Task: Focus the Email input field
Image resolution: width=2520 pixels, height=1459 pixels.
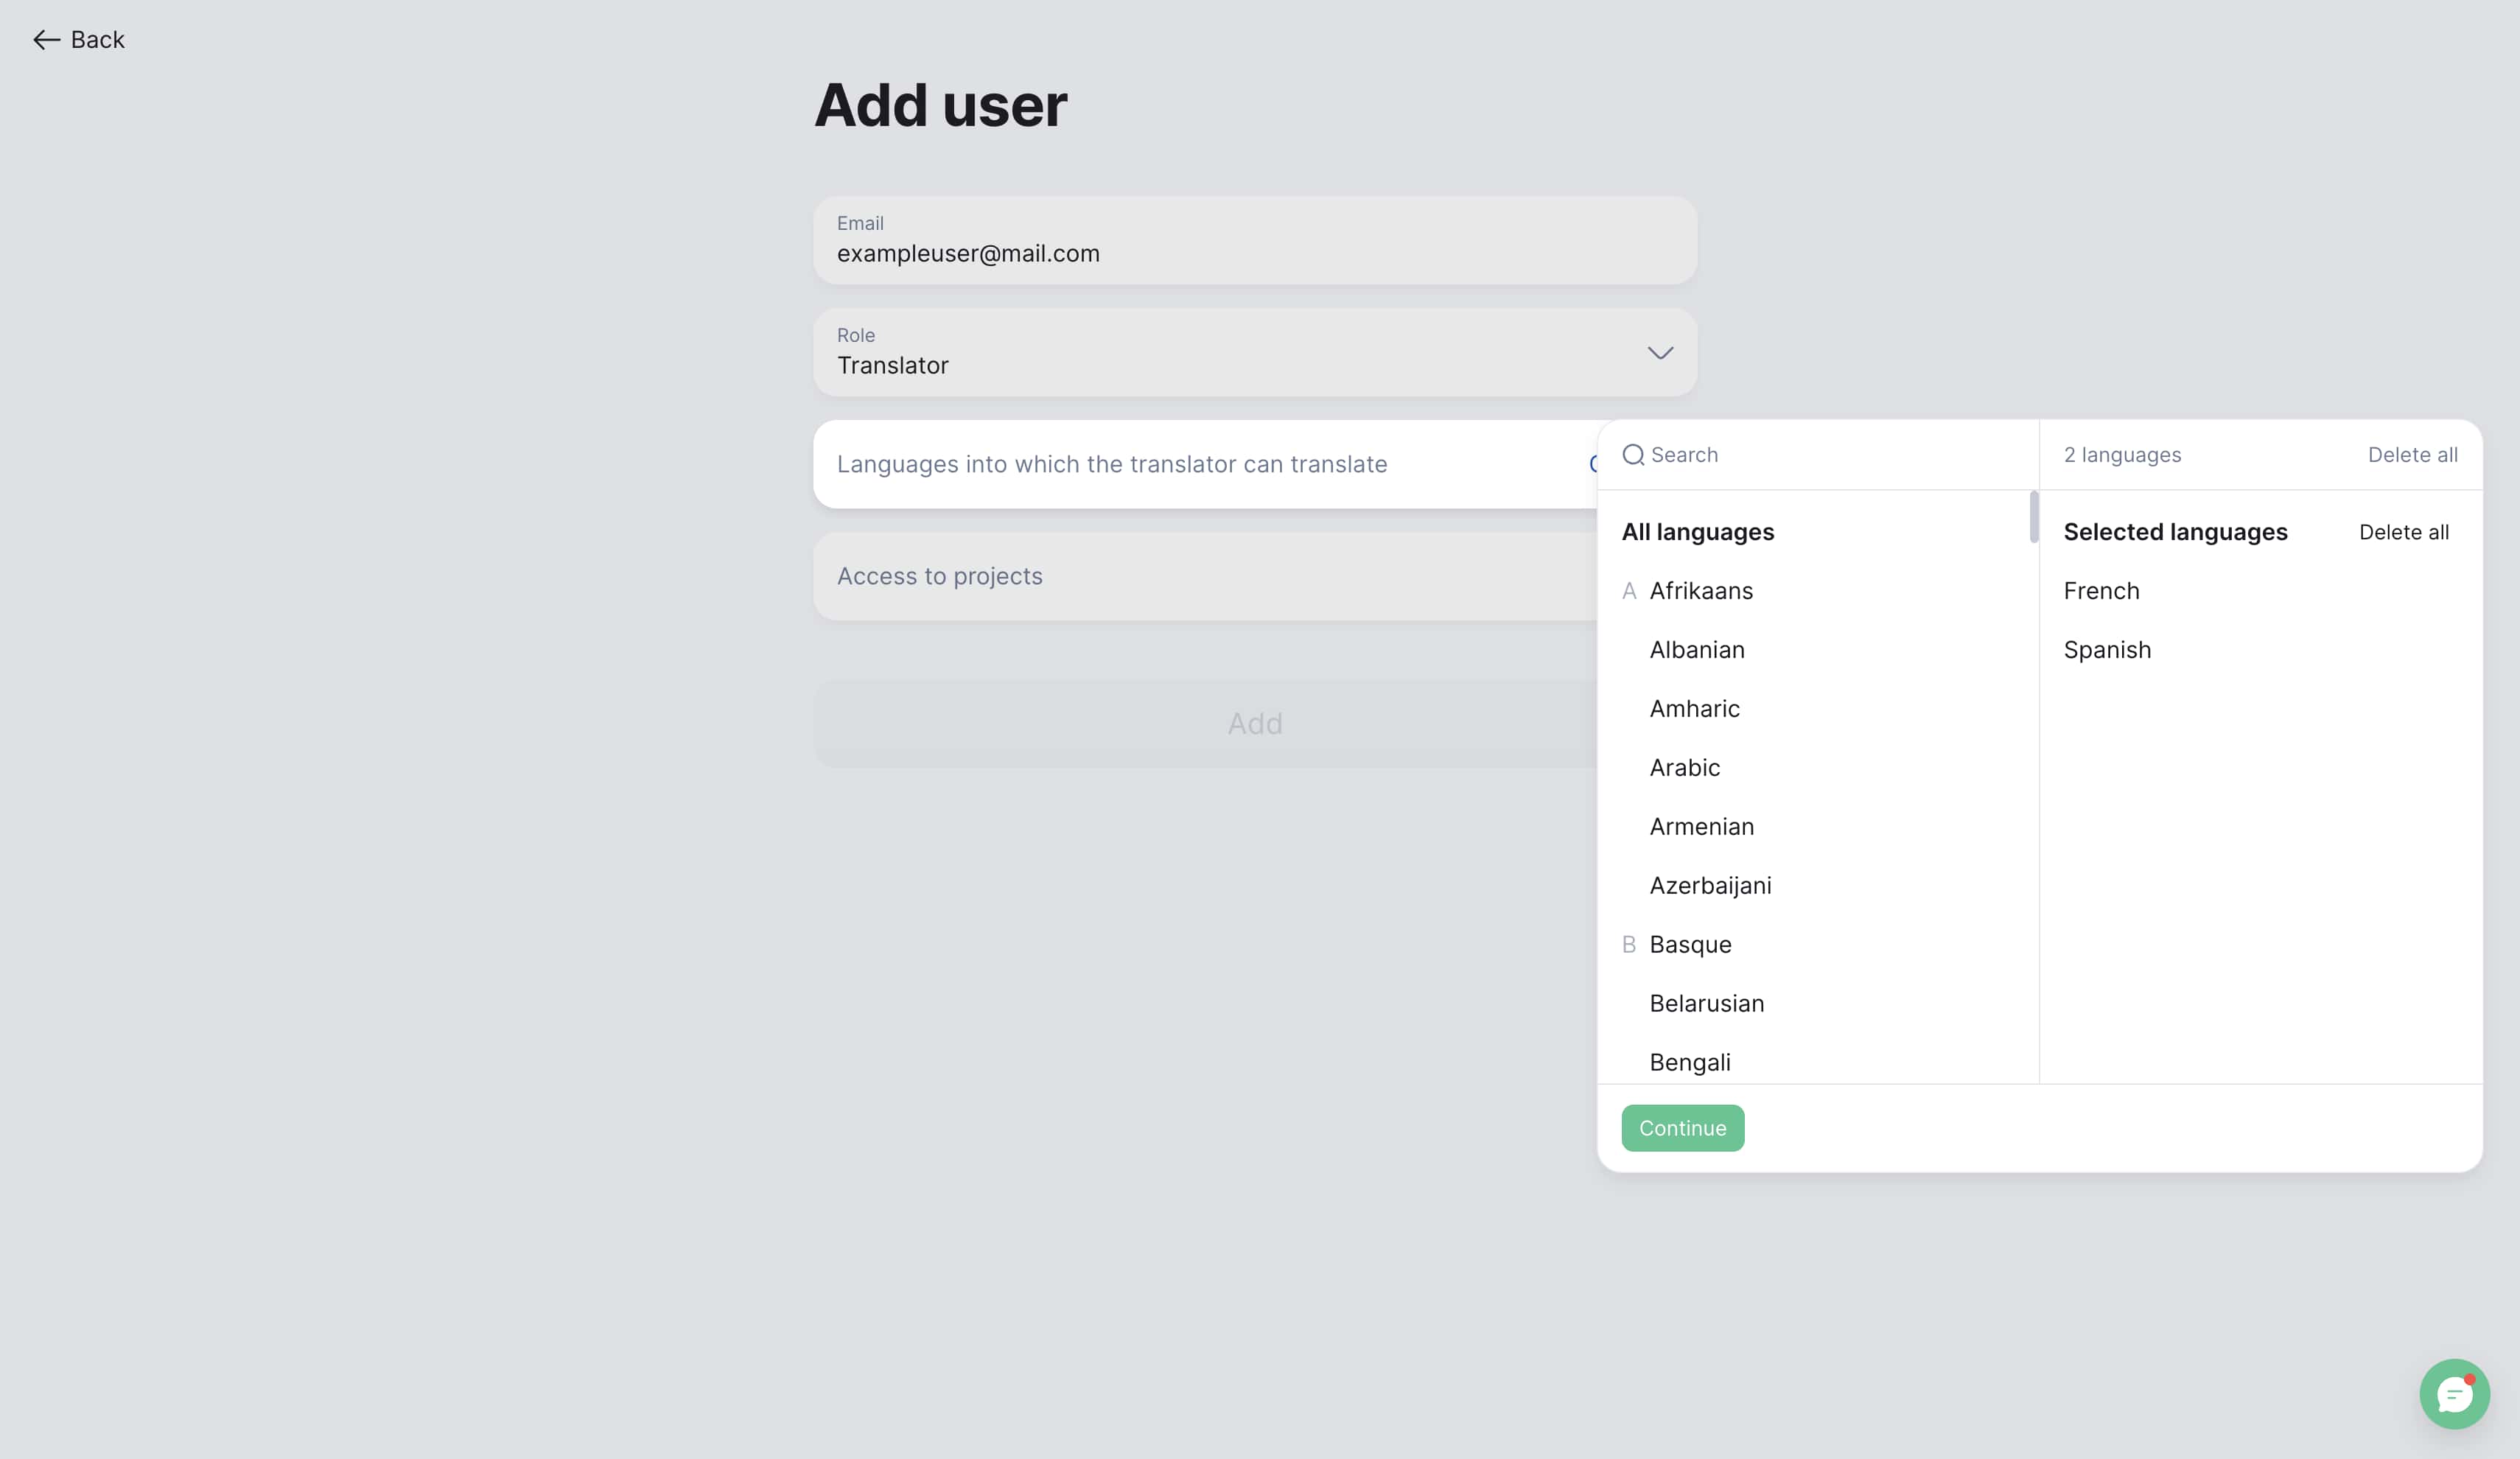Action: 1255,240
